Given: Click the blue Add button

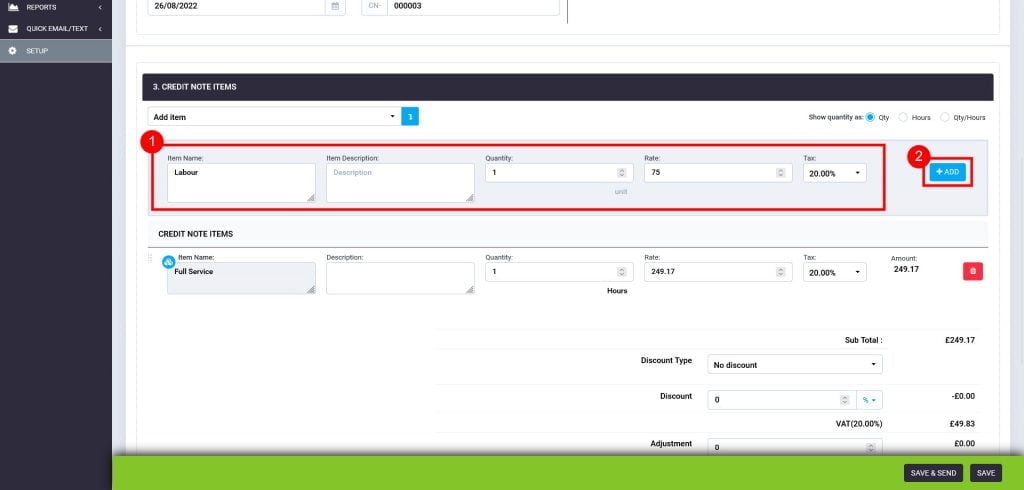Looking at the screenshot, I should [947, 172].
